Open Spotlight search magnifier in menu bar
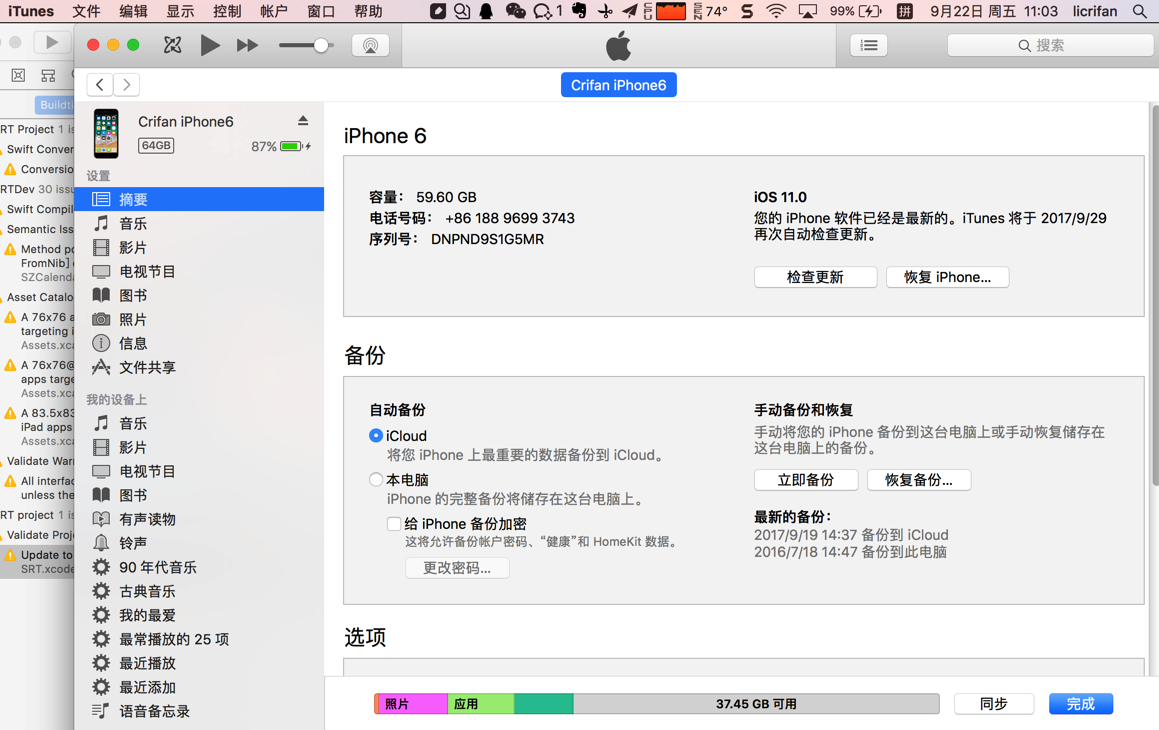The width and height of the screenshot is (1159, 730). click(x=1140, y=11)
